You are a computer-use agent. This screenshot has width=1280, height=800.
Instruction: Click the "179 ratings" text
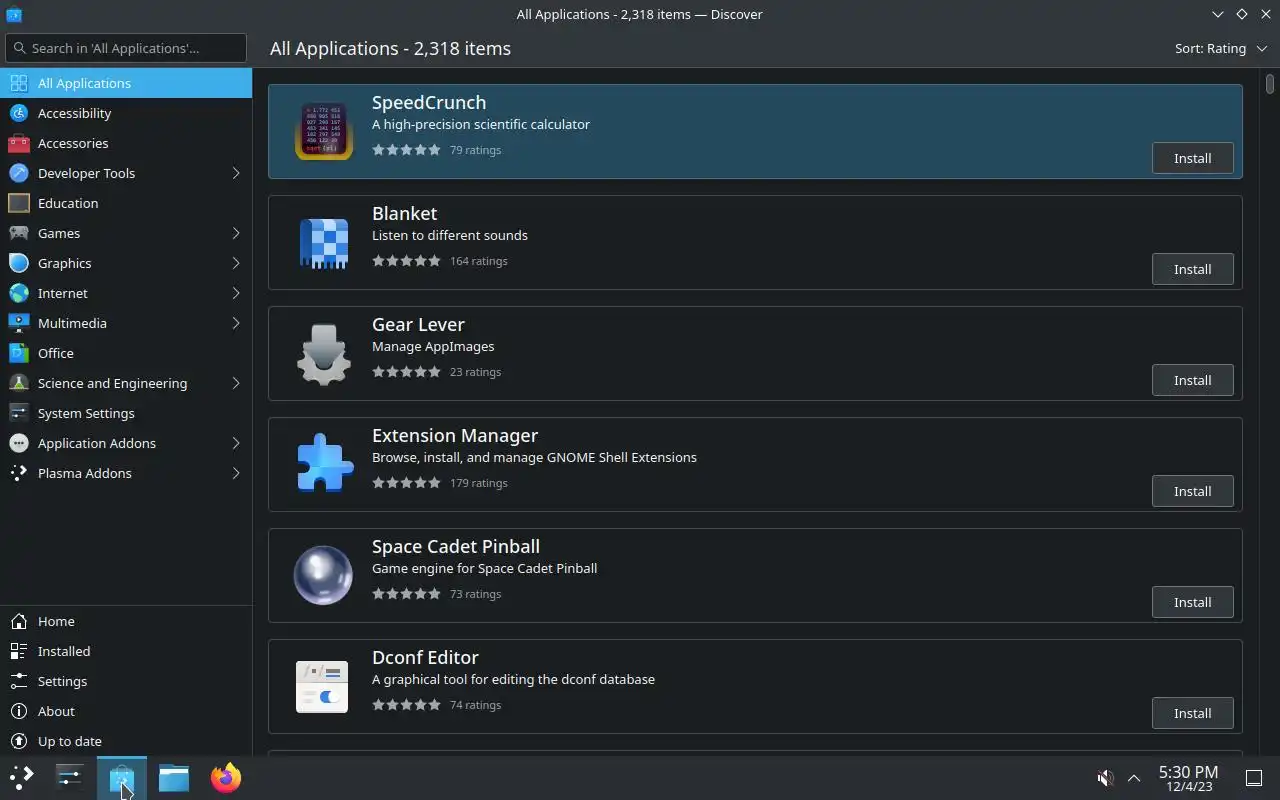(479, 483)
